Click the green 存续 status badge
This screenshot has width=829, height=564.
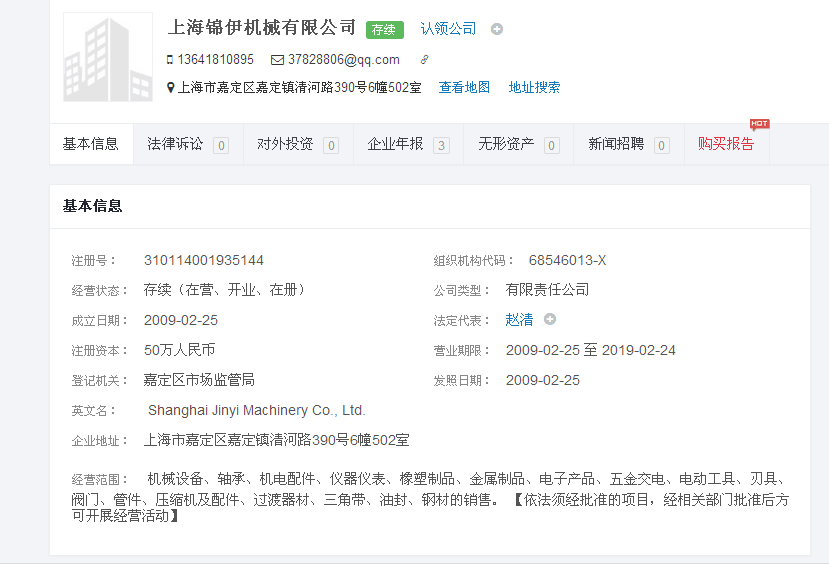(x=385, y=30)
